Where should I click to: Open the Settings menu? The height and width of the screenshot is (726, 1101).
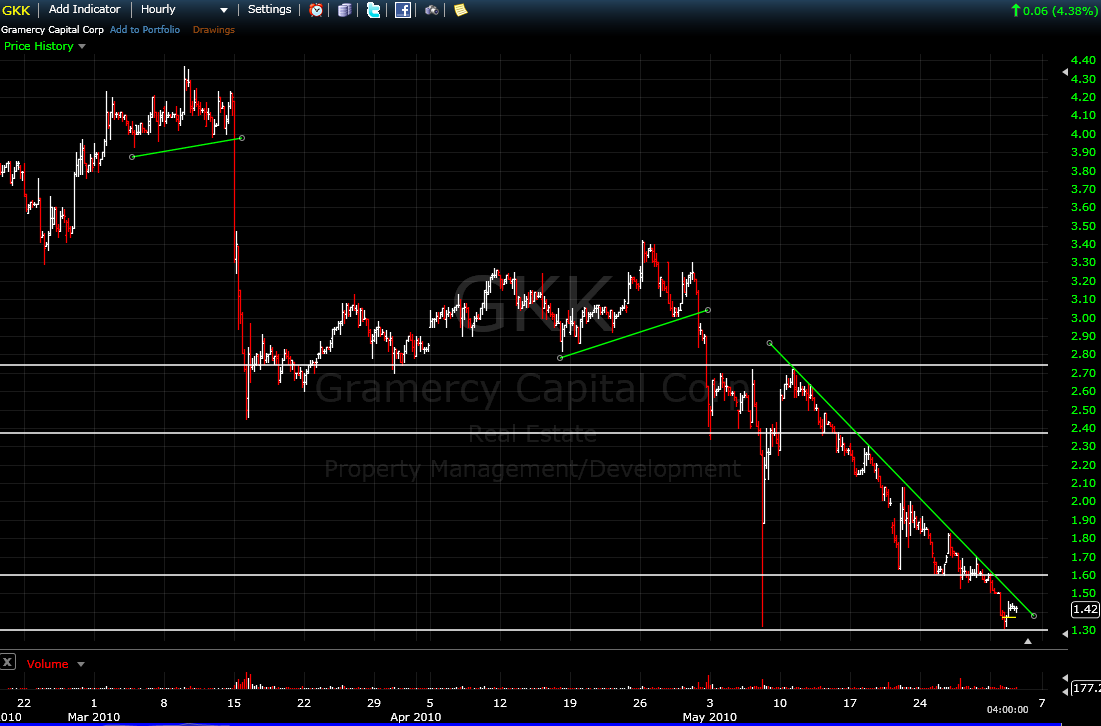coord(270,10)
